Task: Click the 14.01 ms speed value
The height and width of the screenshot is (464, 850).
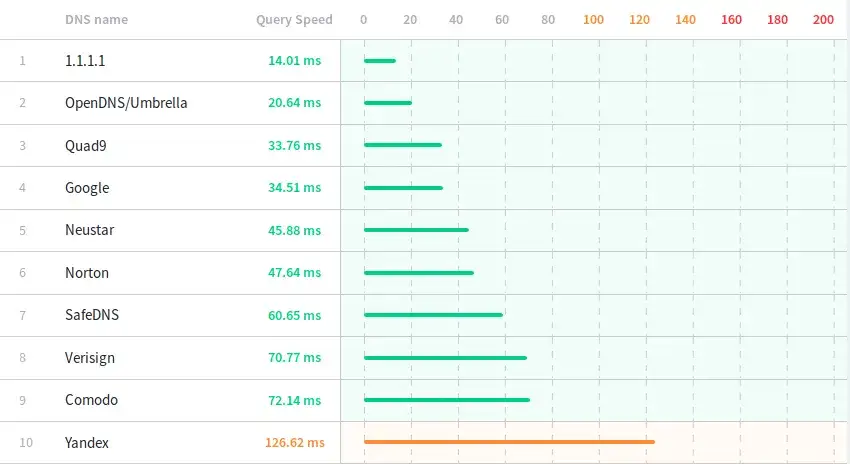Action: [294, 61]
